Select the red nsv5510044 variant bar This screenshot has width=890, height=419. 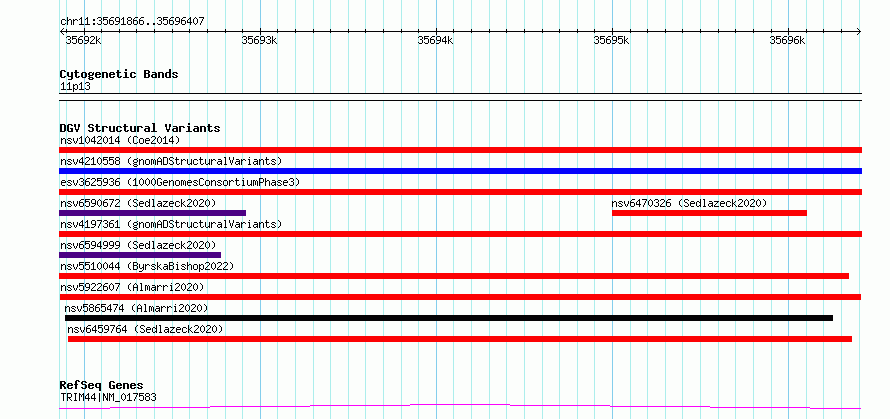point(454,276)
